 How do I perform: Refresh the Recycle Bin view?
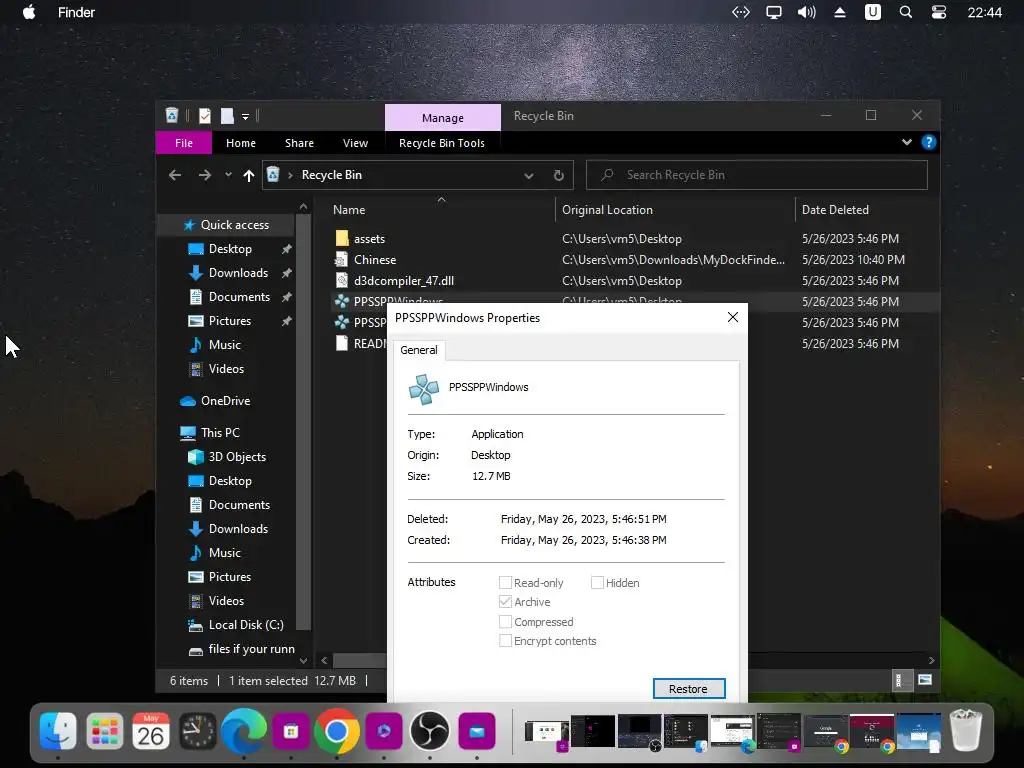558,175
